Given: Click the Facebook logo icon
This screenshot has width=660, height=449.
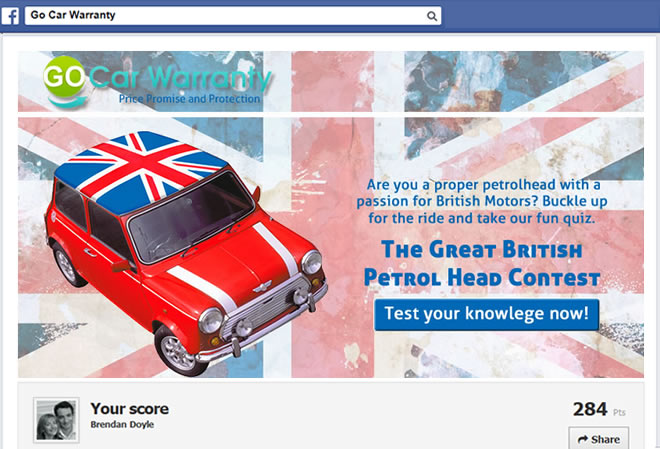Looking at the screenshot, I should pos(10,16).
